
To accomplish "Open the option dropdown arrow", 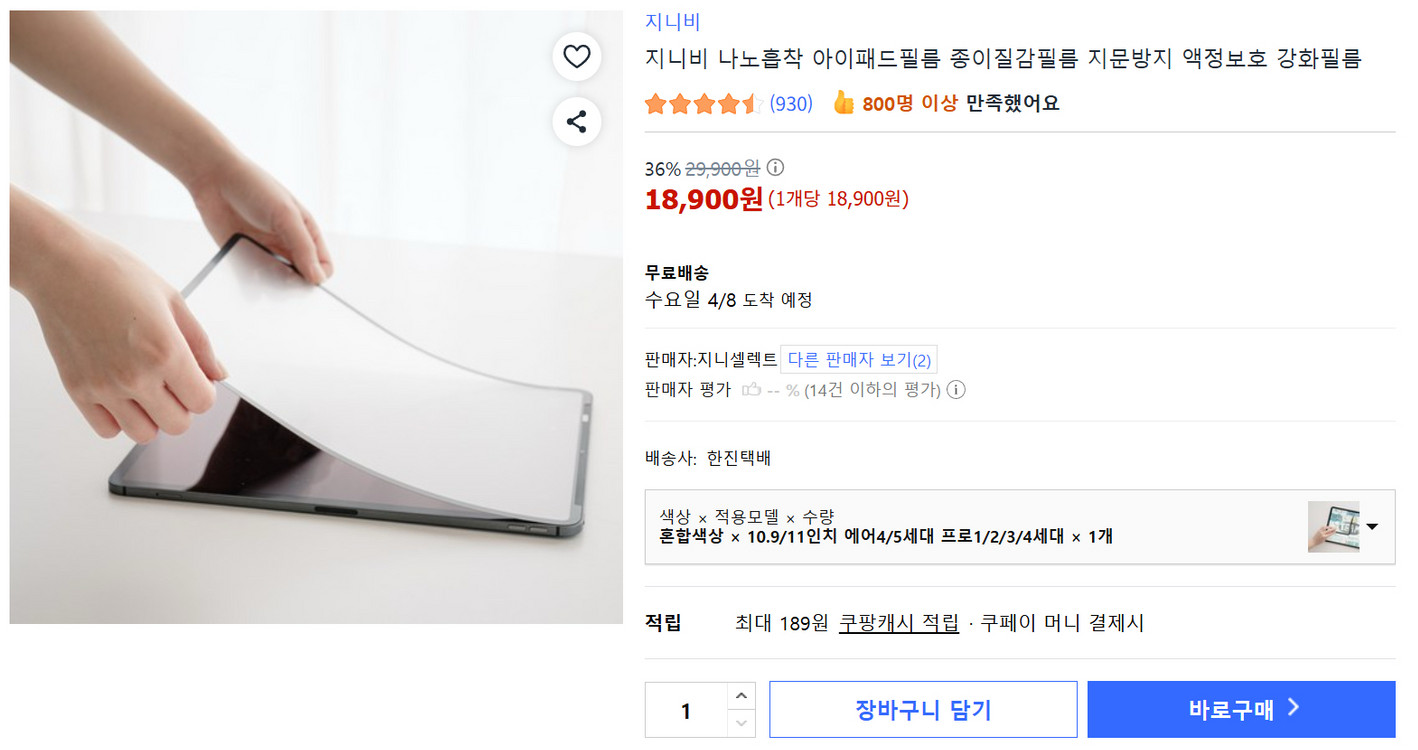I will click(1375, 525).
